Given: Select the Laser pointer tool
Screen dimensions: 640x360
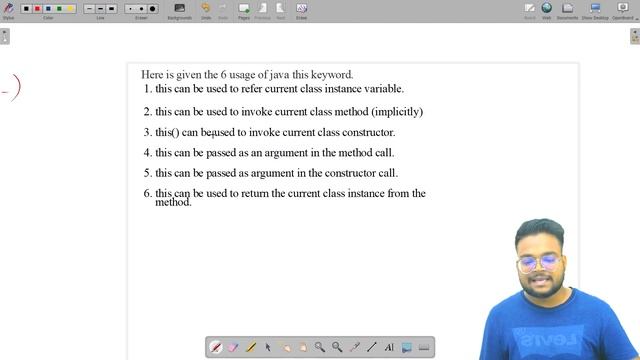Looking at the screenshot, I should 354,347.
